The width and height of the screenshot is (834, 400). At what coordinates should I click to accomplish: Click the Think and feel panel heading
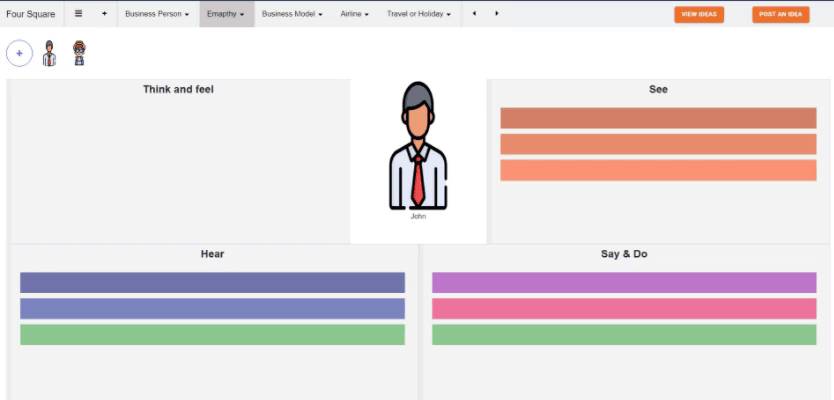(x=178, y=90)
